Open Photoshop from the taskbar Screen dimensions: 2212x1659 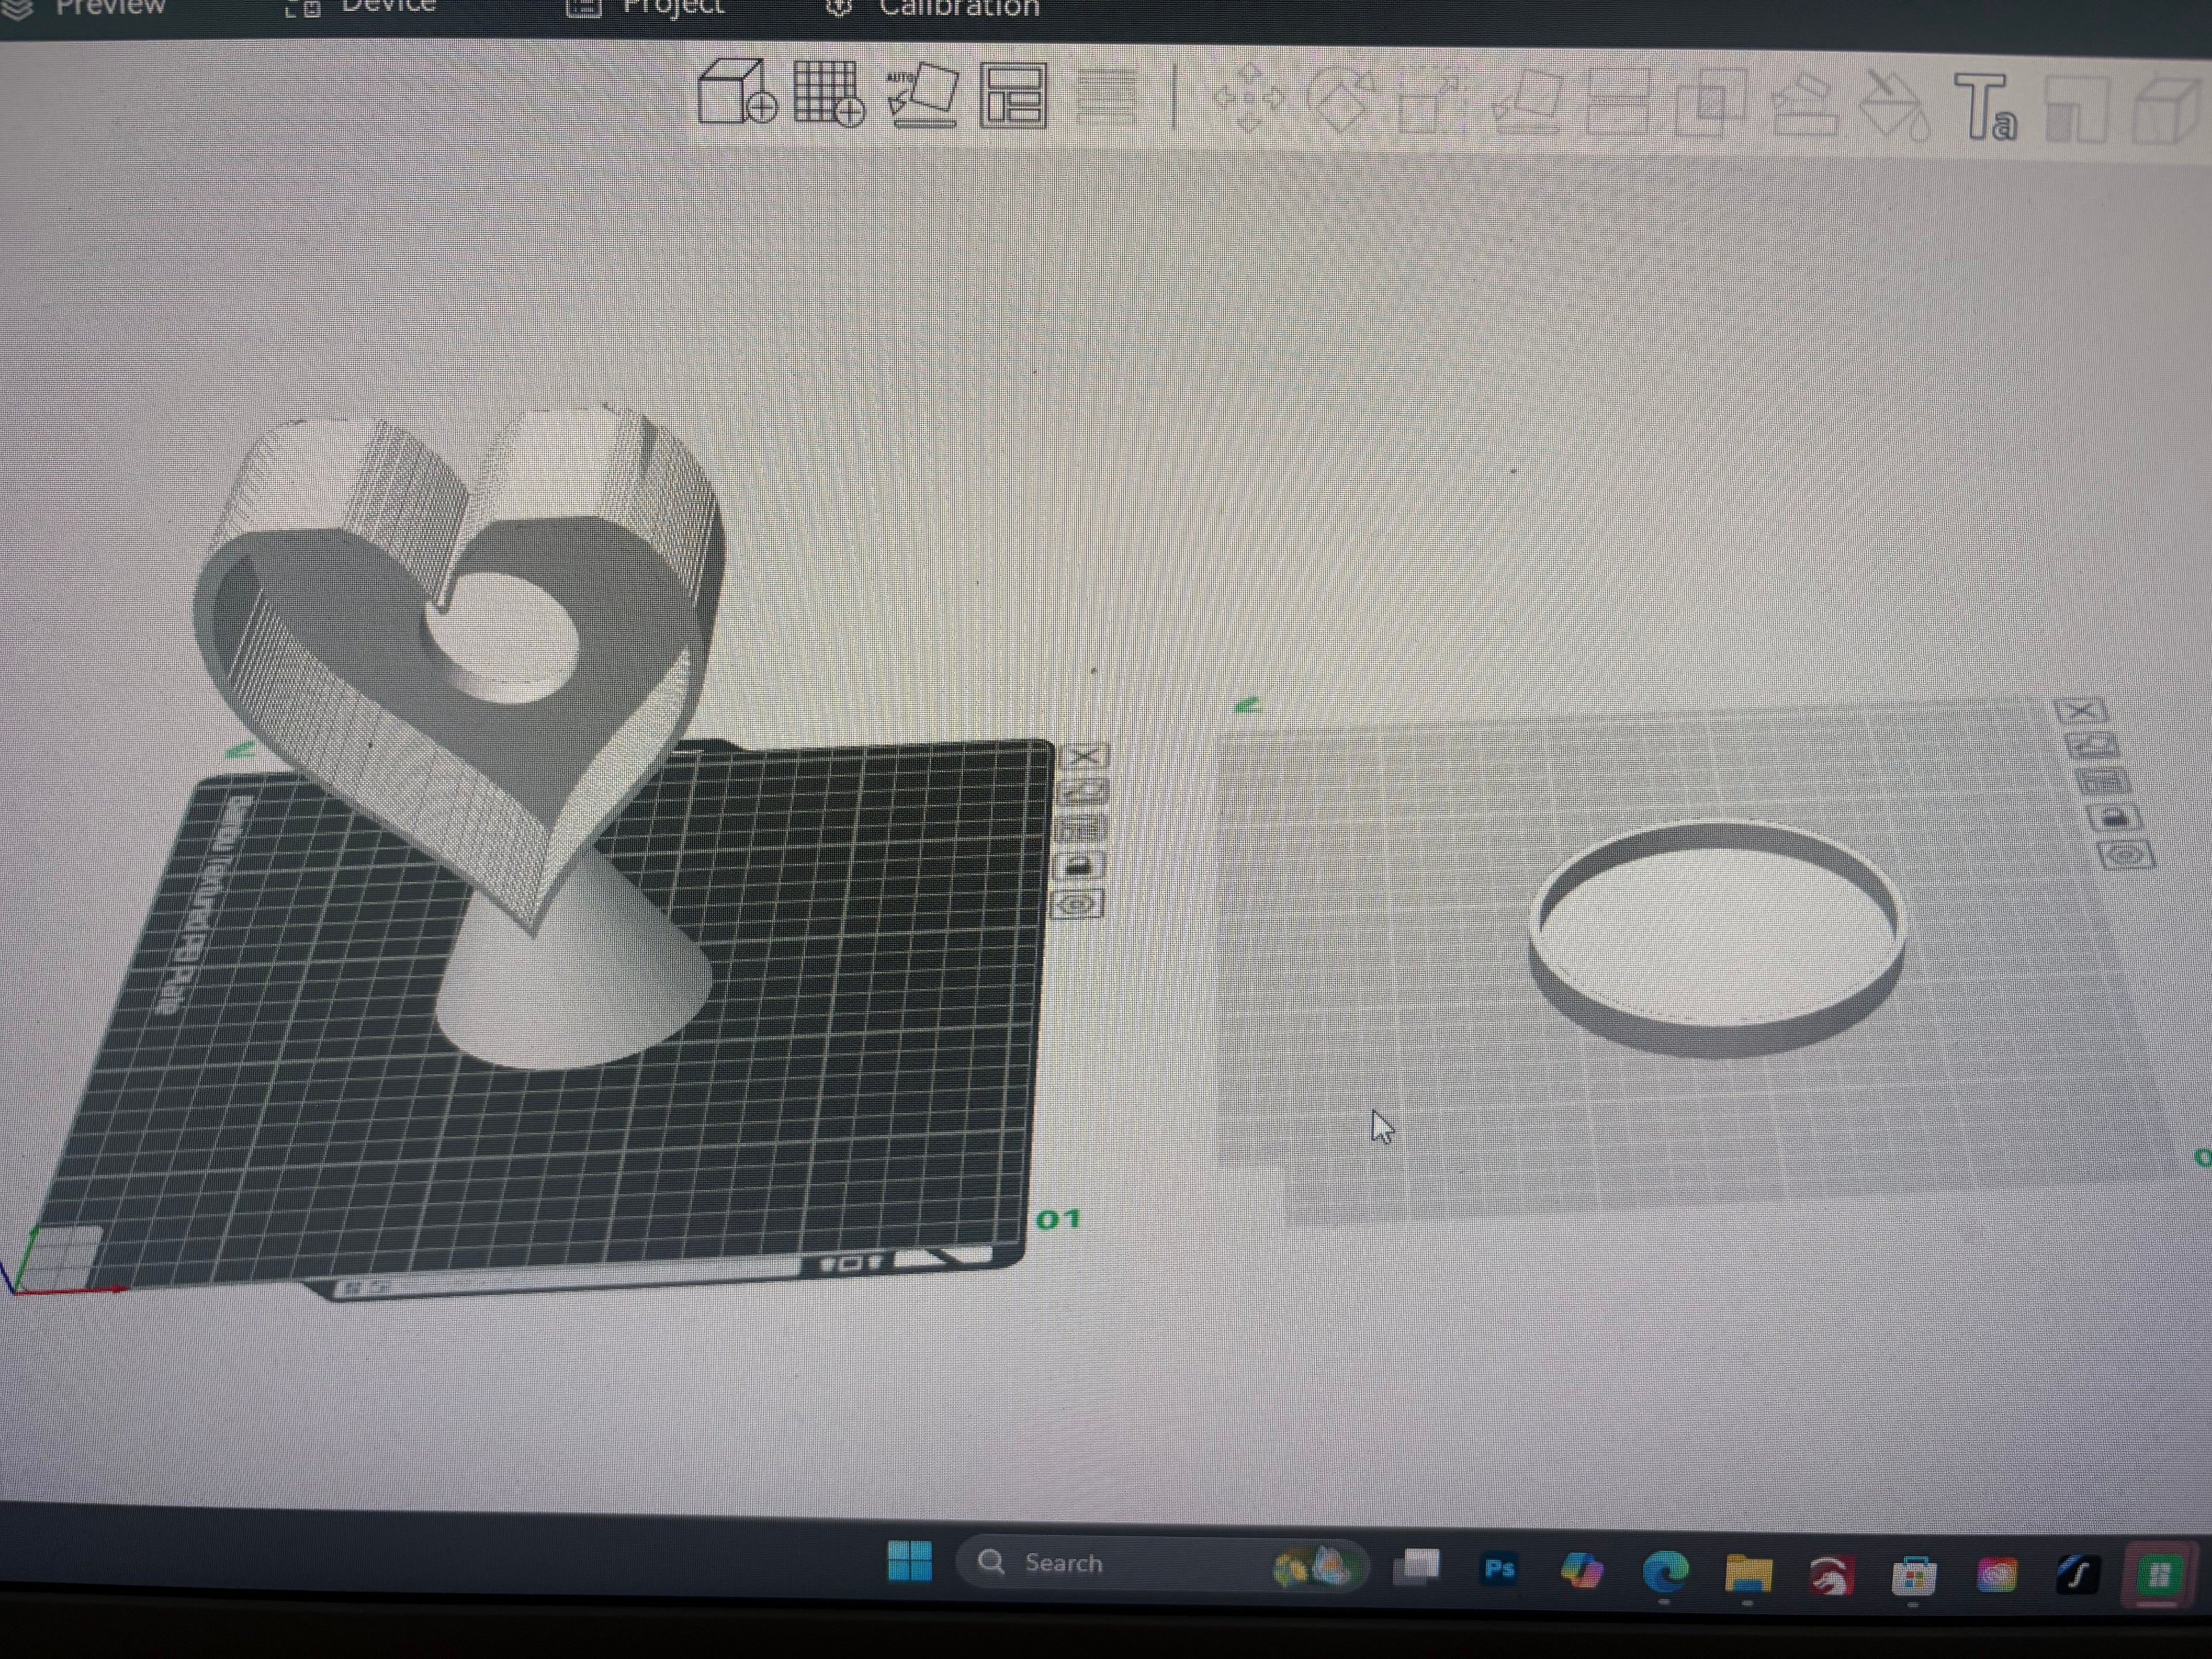[1499, 1568]
